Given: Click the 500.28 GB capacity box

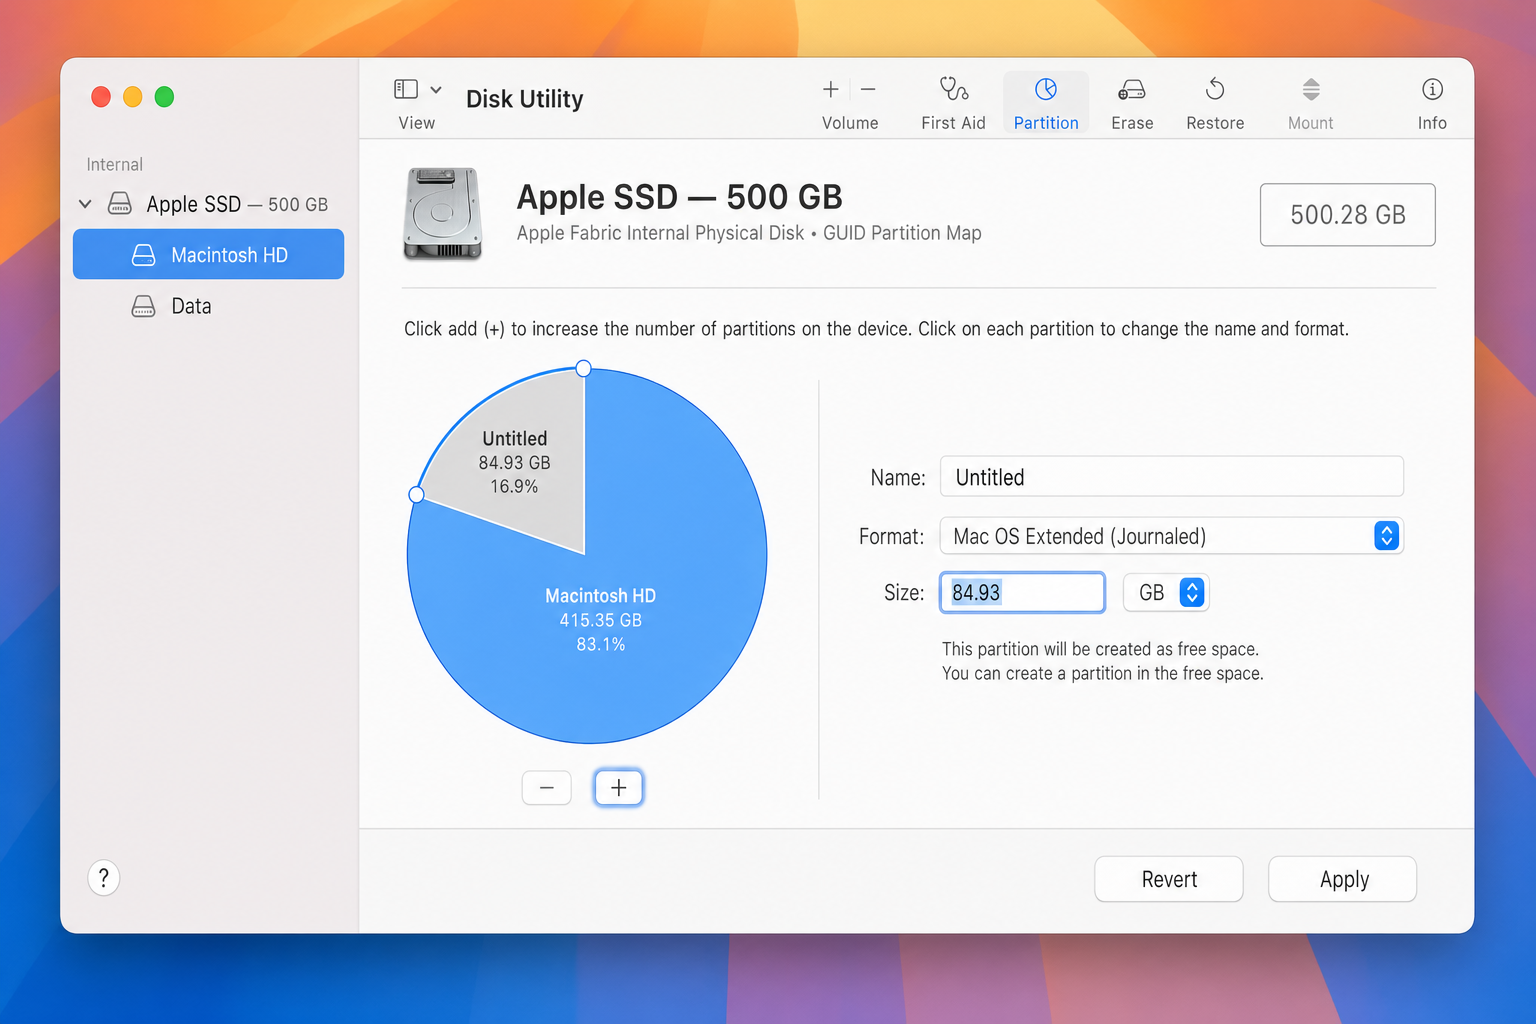Looking at the screenshot, I should 1347,214.
